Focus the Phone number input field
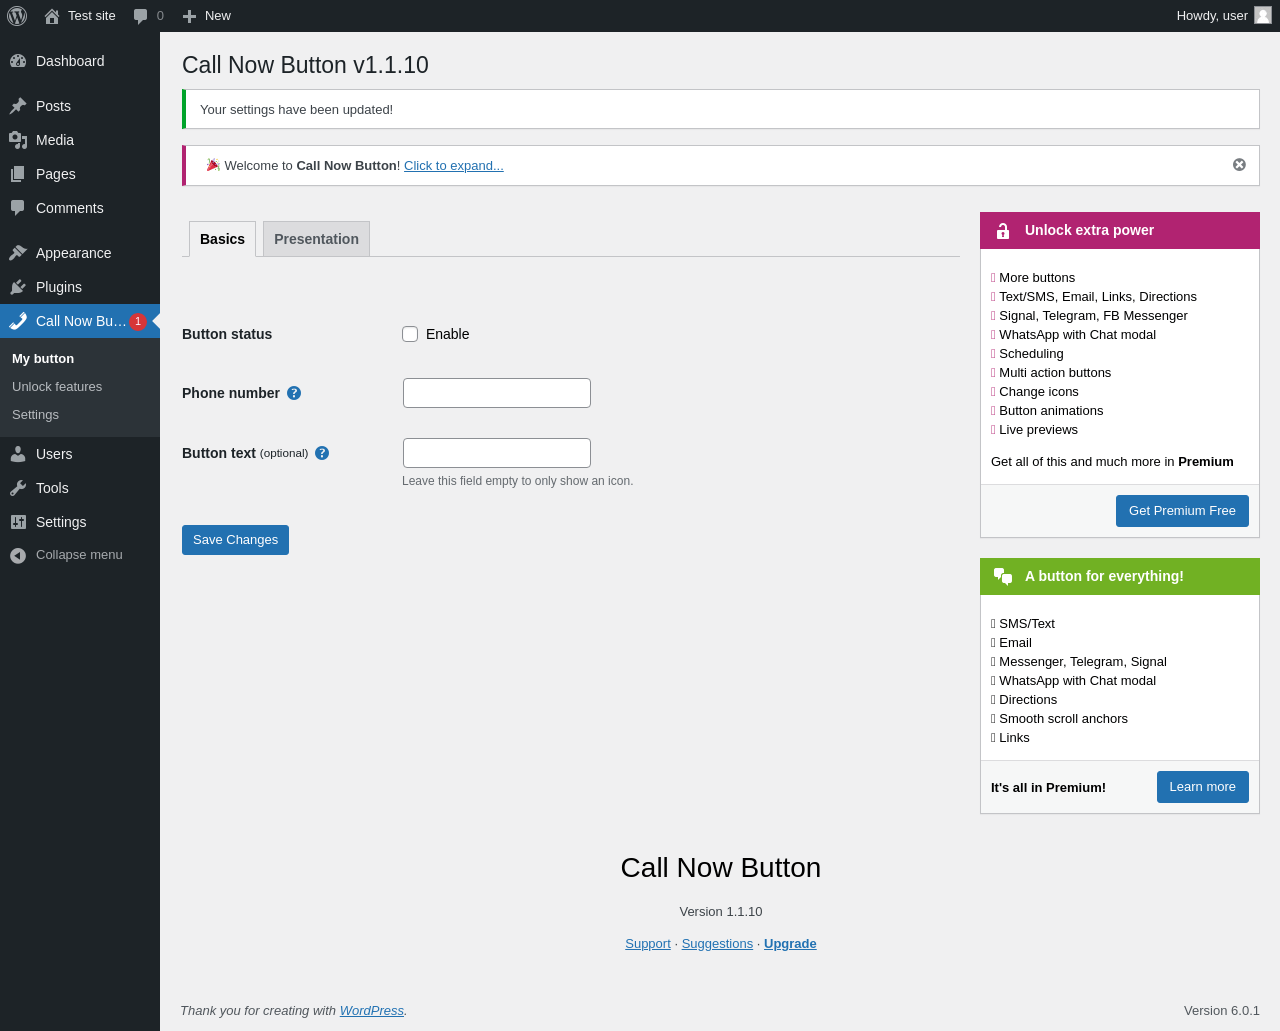The height and width of the screenshot is (1031, 1280). pyautogui.click(x=497, y=393)
